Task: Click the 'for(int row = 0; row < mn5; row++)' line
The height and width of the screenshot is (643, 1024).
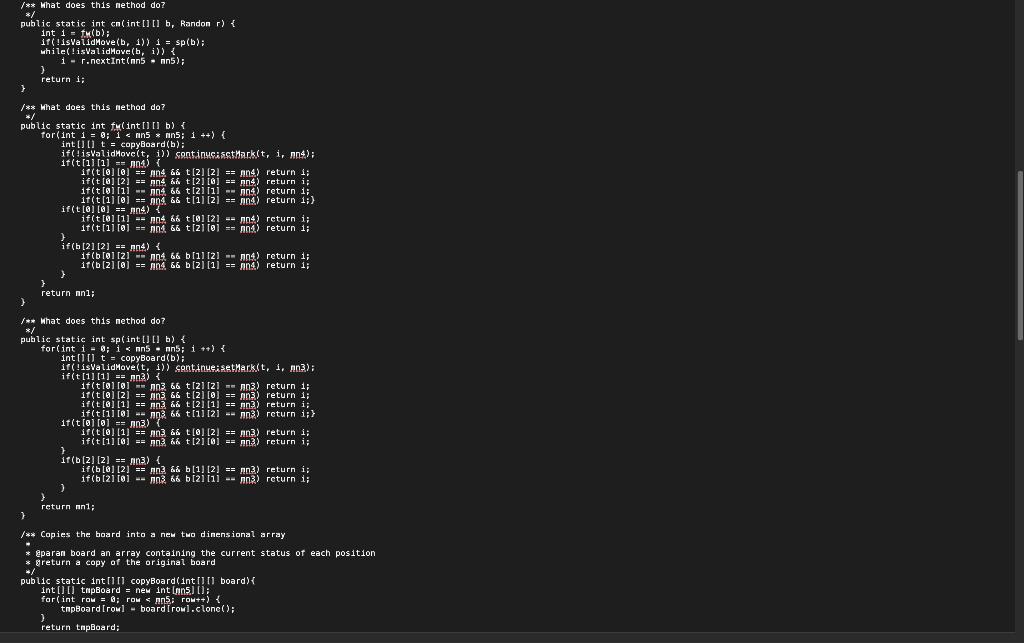Action: (131, 599)
